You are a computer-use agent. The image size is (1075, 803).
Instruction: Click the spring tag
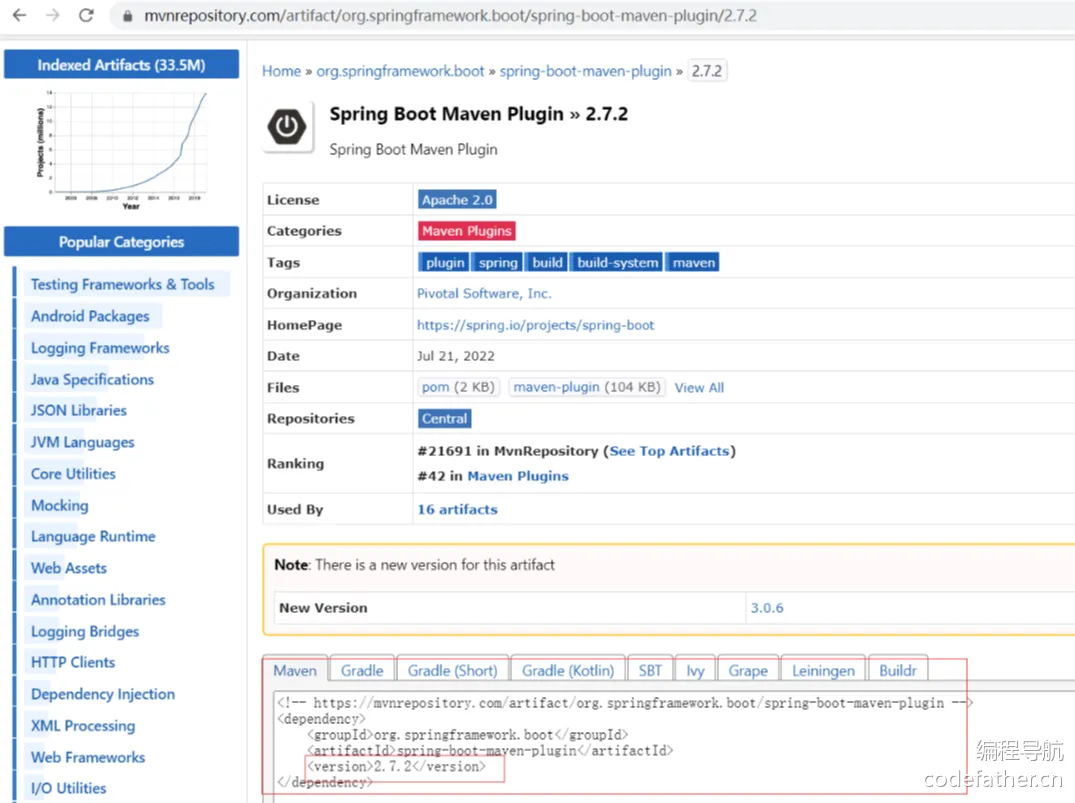498,263
